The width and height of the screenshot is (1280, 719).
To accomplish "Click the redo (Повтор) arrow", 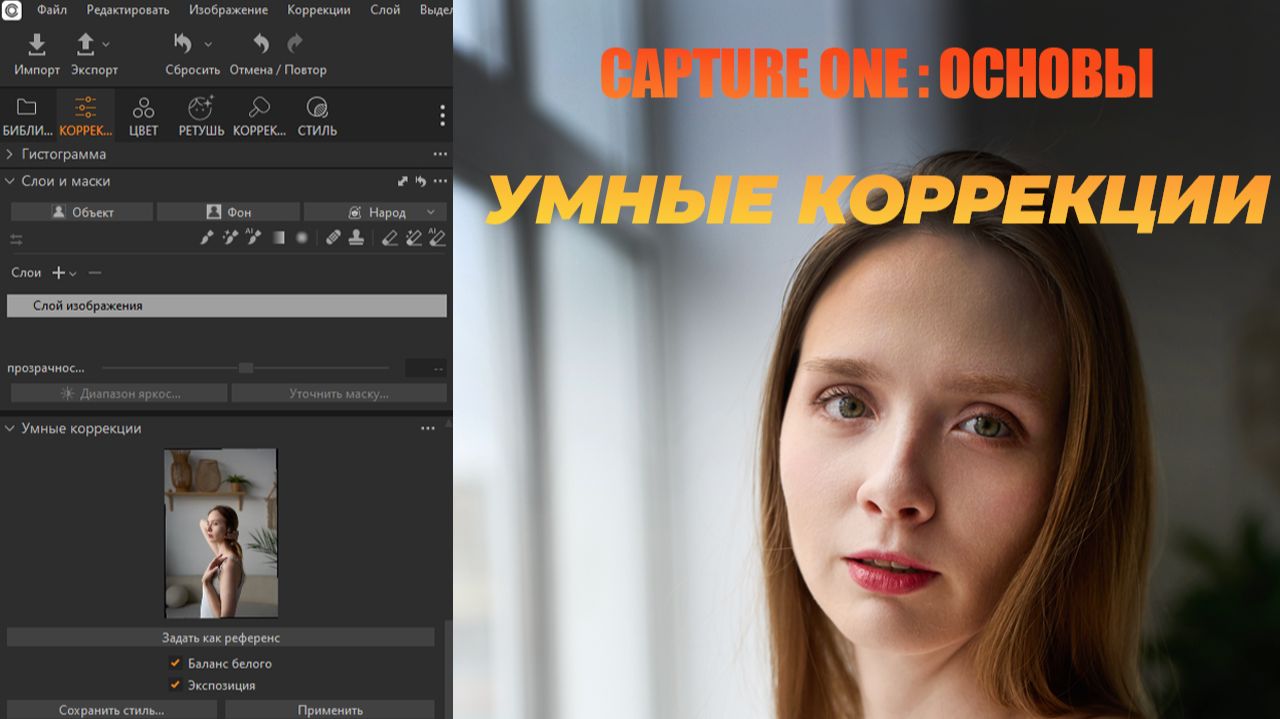I will (294, 44).
